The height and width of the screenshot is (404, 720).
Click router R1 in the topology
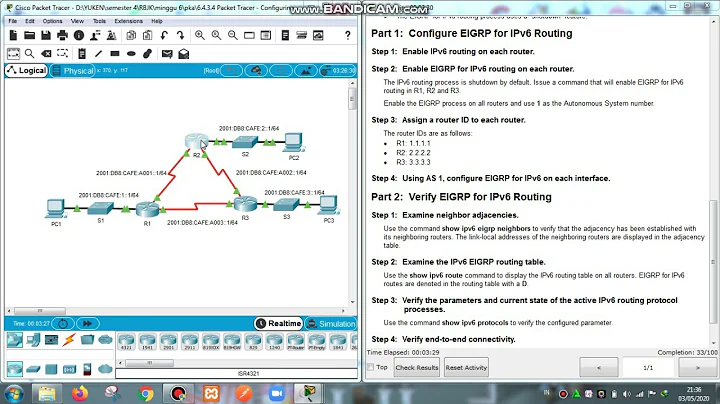tap(147, 209)
